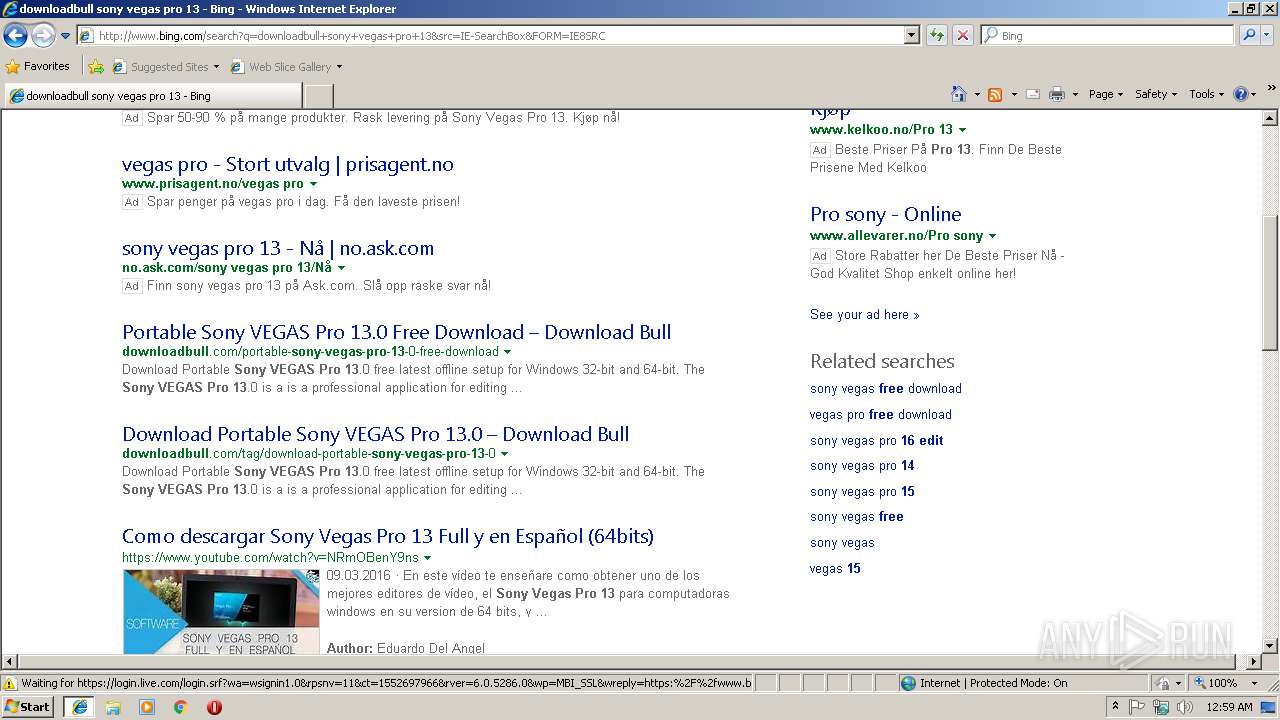This screenshot has width=1280, height=720.
Task: Click the Help question mark icon
Action: click(x=1241, y=94)
